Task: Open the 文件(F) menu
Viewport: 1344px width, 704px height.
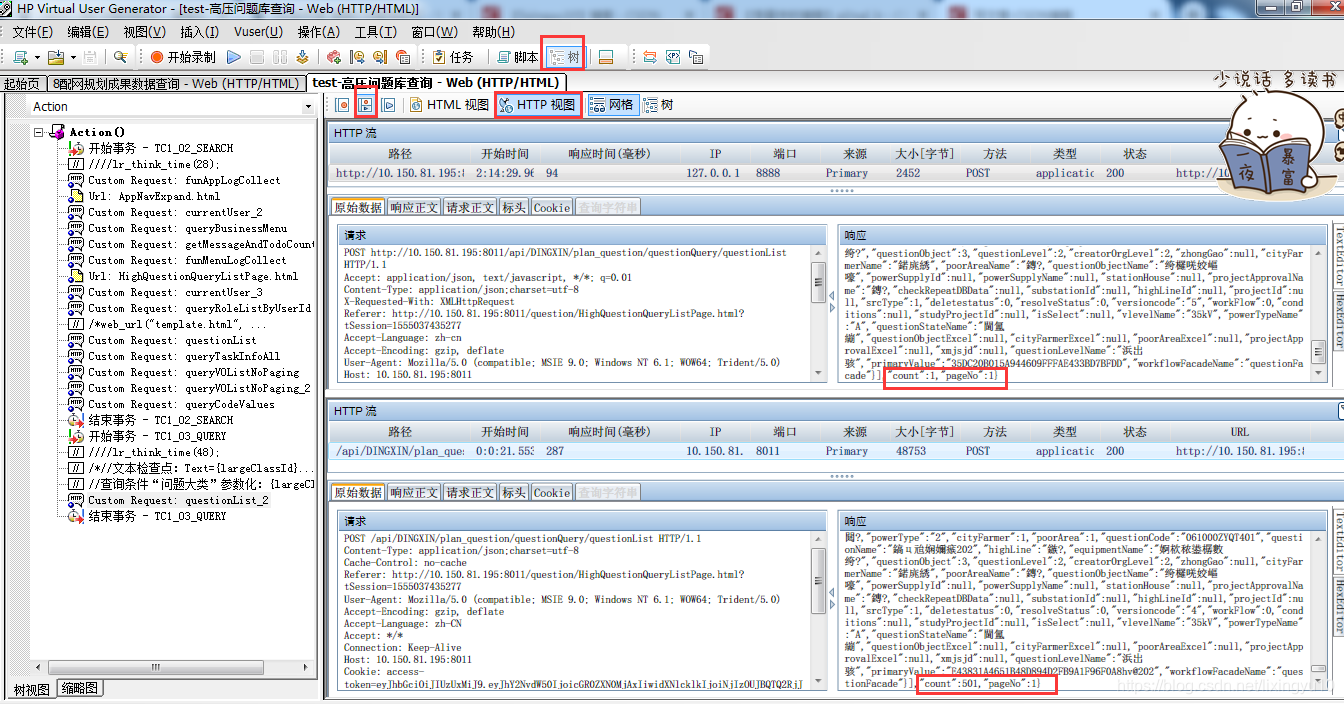Action: tap(32, 32)
